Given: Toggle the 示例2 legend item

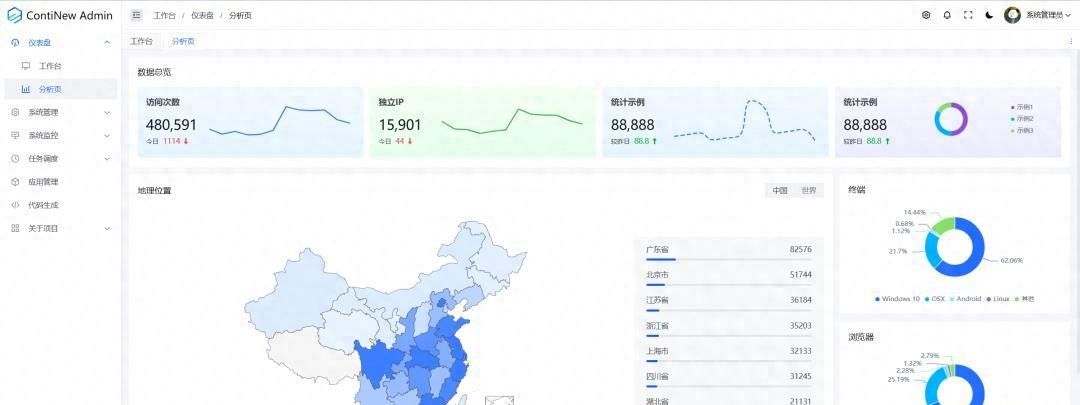Looking at the screenshot, I should 1022,118.
